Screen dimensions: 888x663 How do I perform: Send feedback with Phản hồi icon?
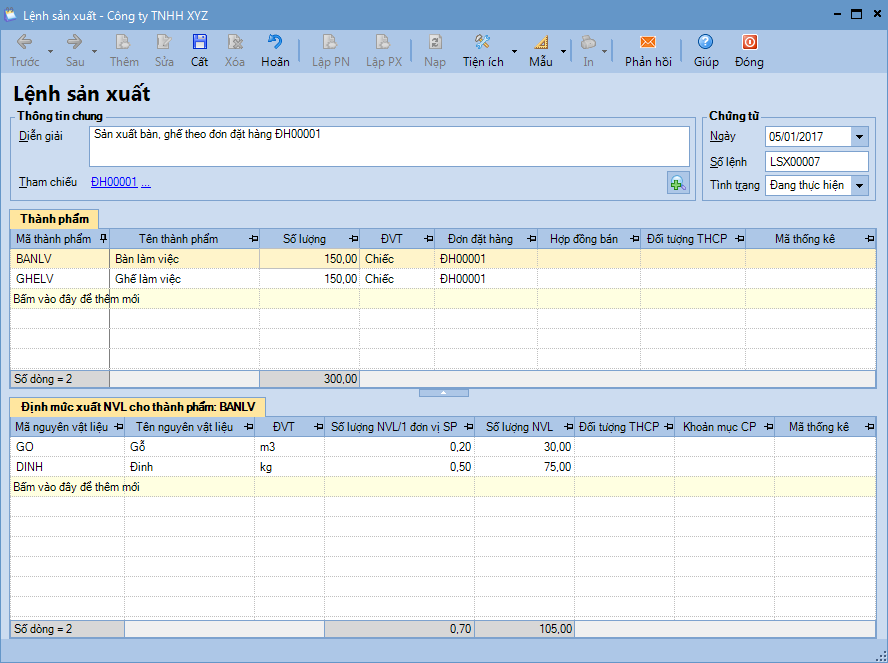648,43
